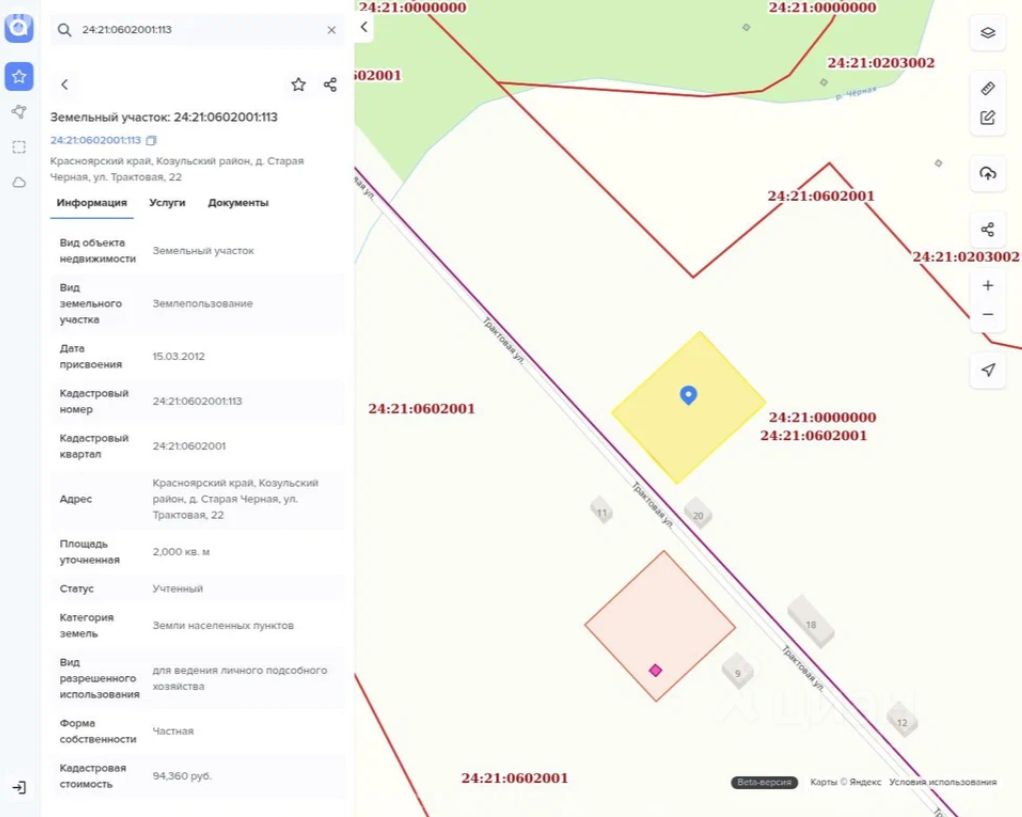Select the ruler measurement tool
The image size is (1022, 817).
(x=987, y=88)
